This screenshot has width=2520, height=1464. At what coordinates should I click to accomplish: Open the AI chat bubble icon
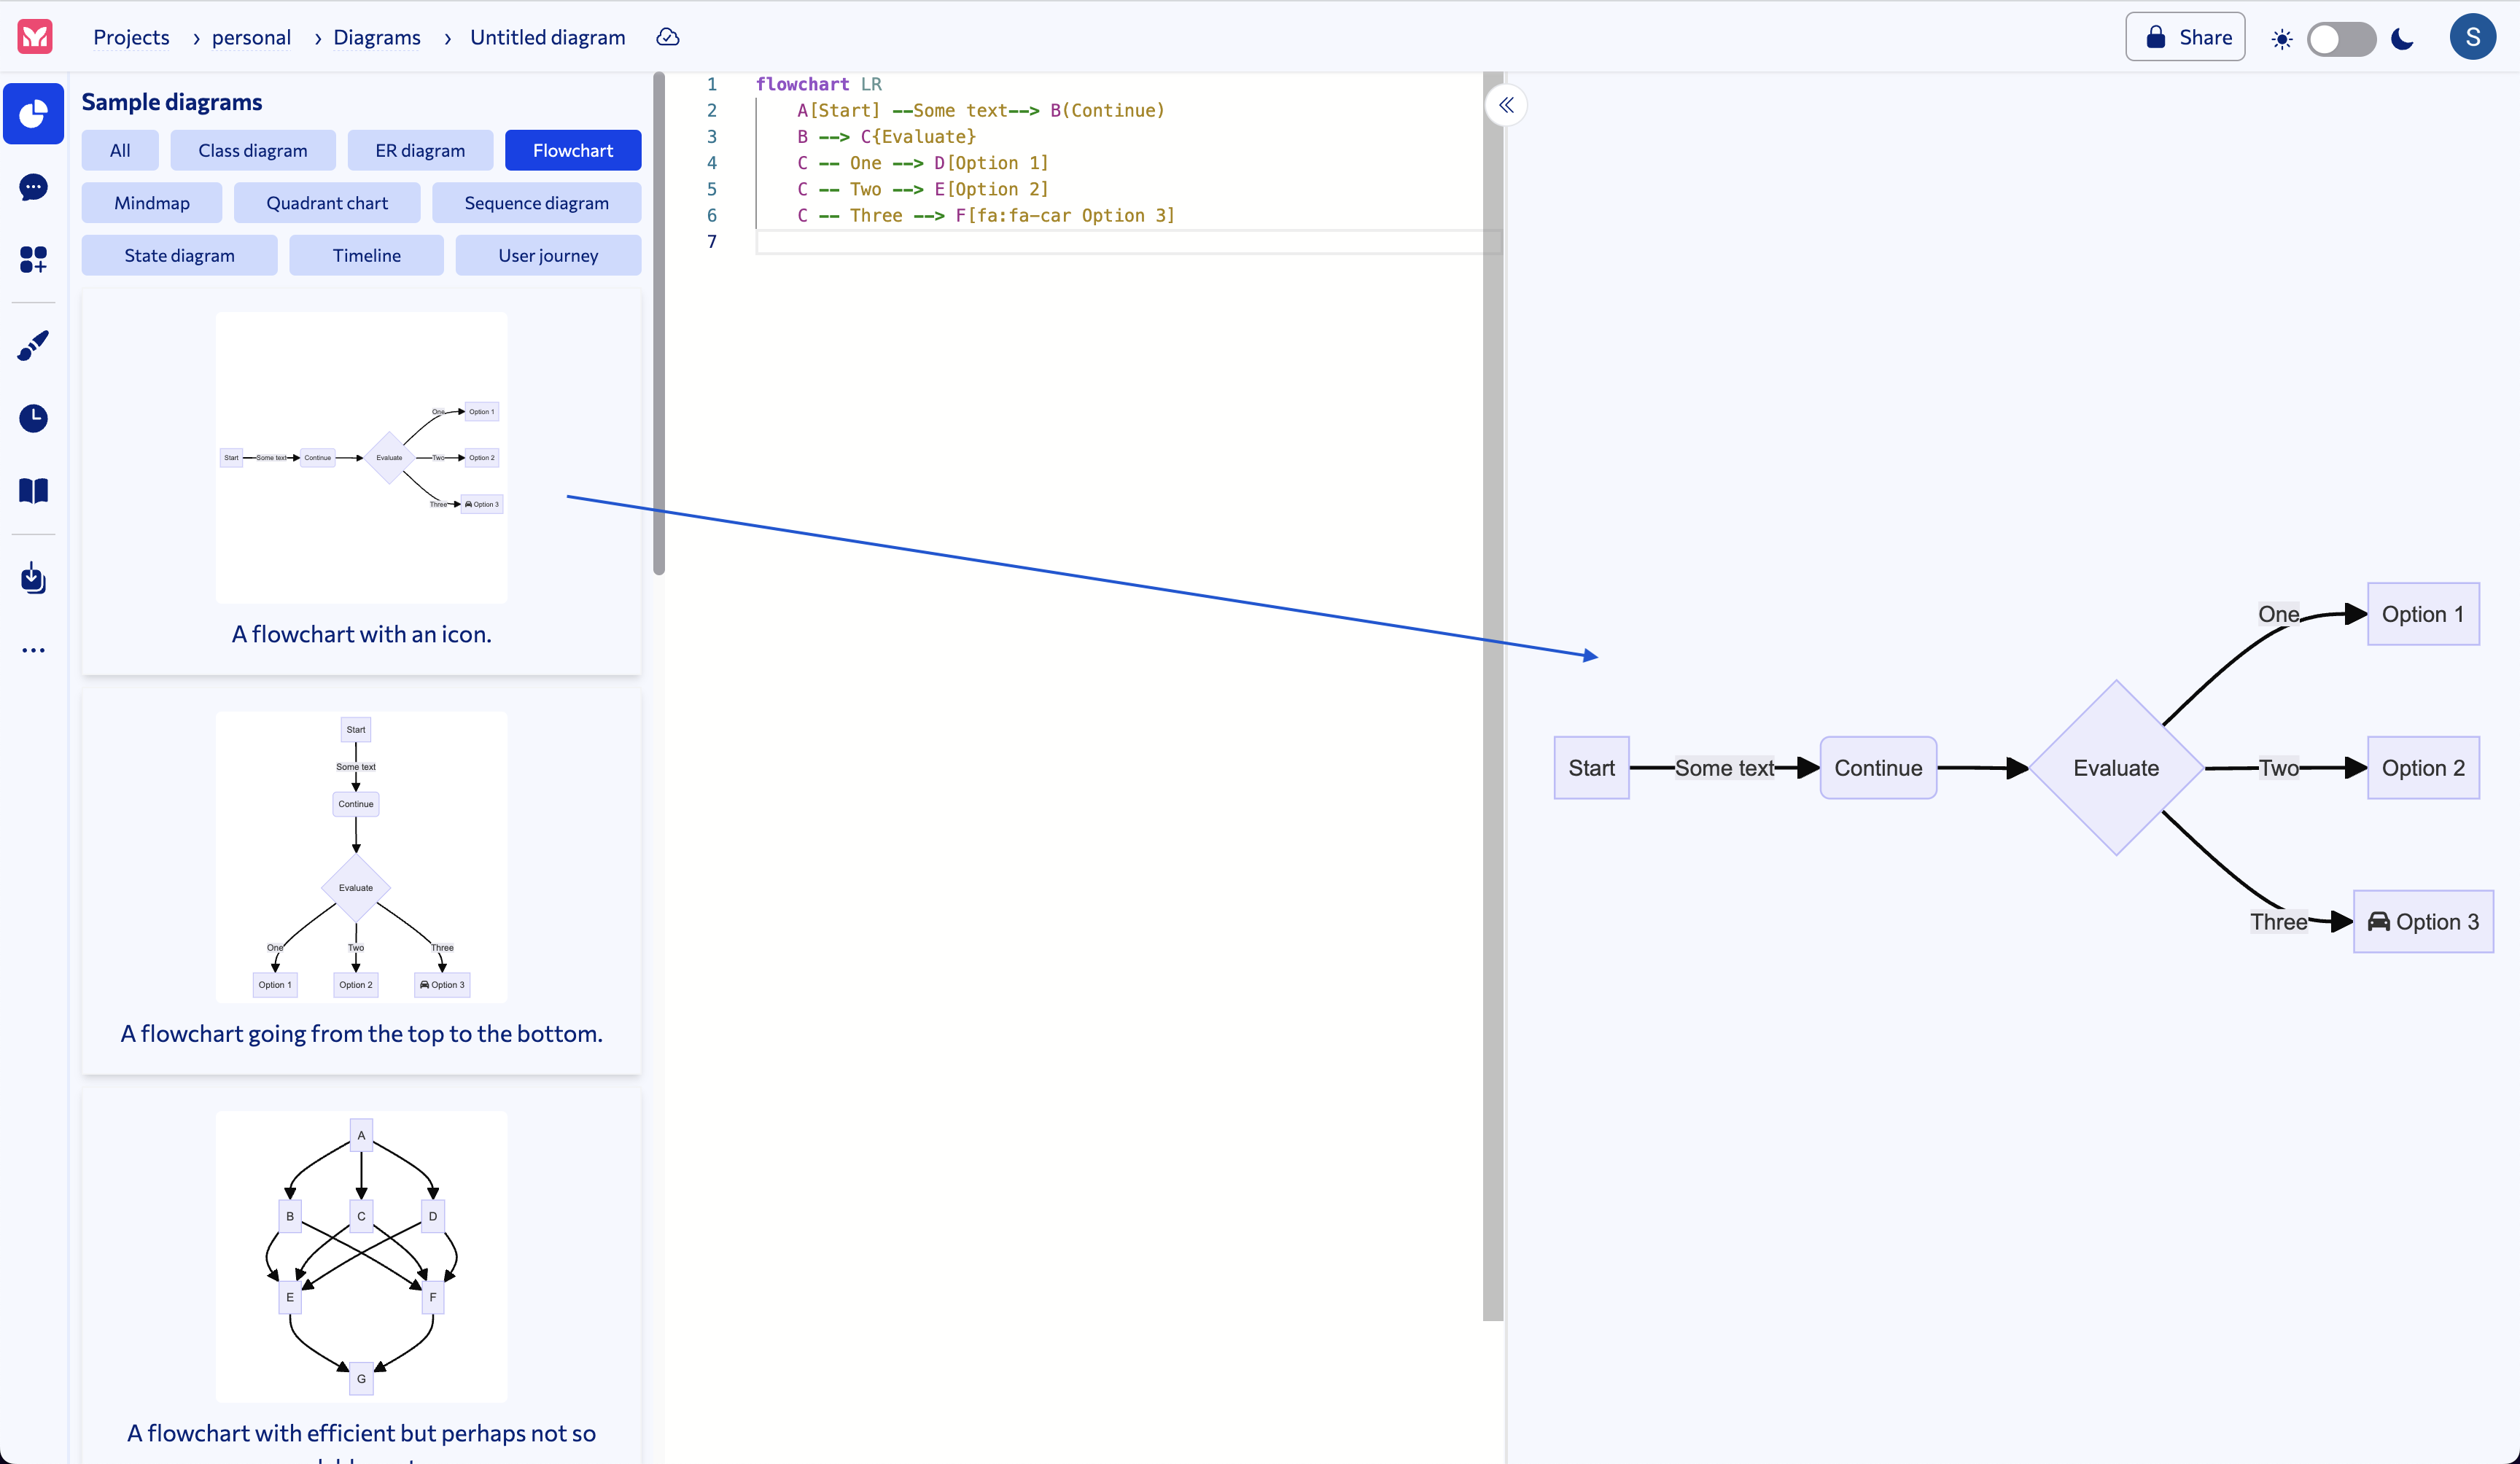pos(34,187)
